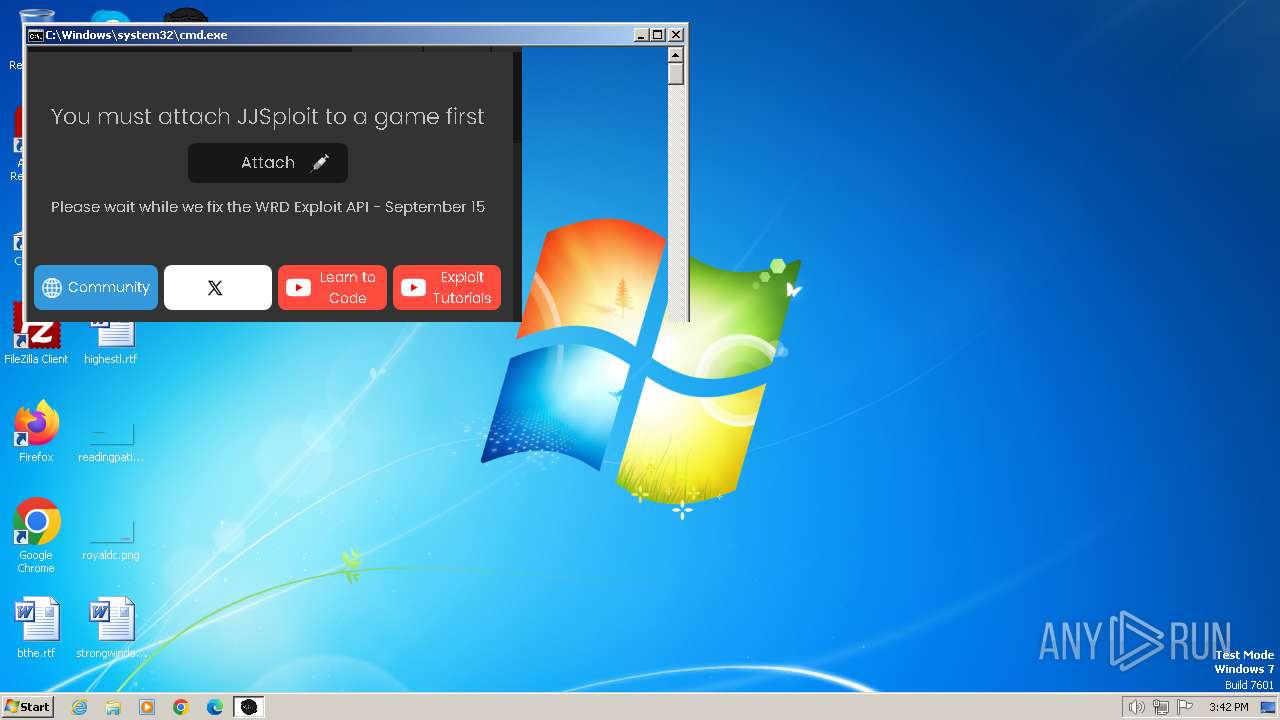Click the YouTube icon beside Learn to Code
Viewport: 1280px width, 720px height.
(298, 288)
